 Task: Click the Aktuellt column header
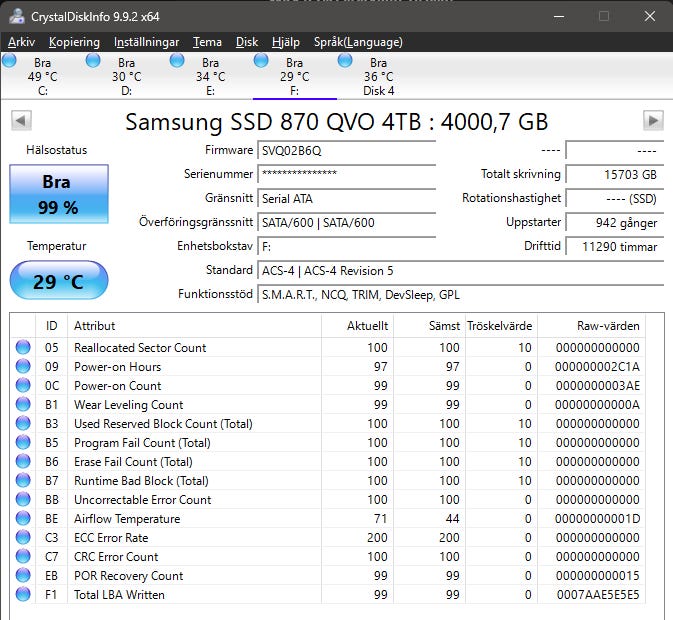(358, 326)
